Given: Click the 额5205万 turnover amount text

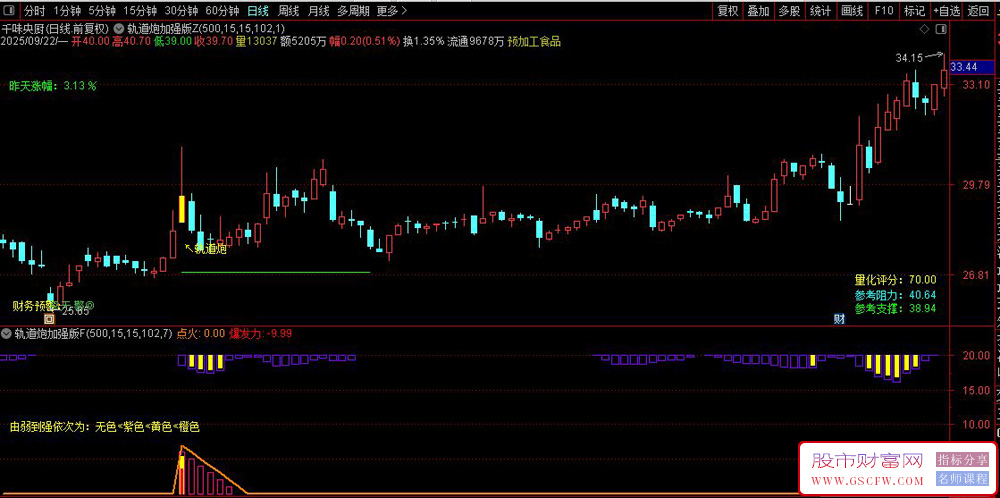Looking at the screenshot, I should point(304,41).
